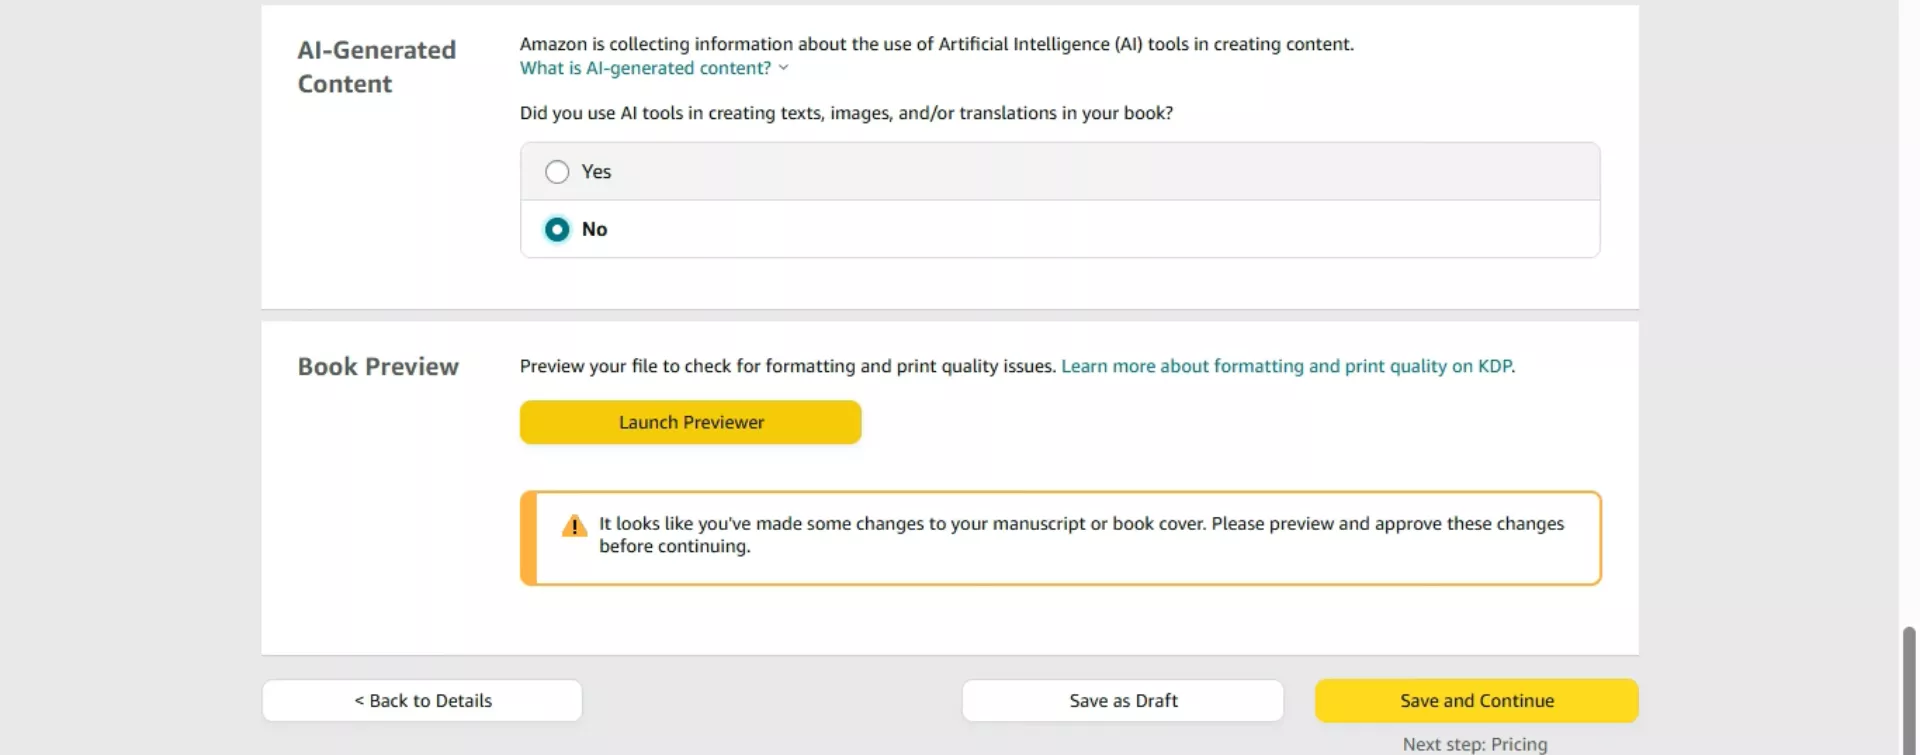Go "Back to Details"
1920x755 pixels.
coord(422,701)
